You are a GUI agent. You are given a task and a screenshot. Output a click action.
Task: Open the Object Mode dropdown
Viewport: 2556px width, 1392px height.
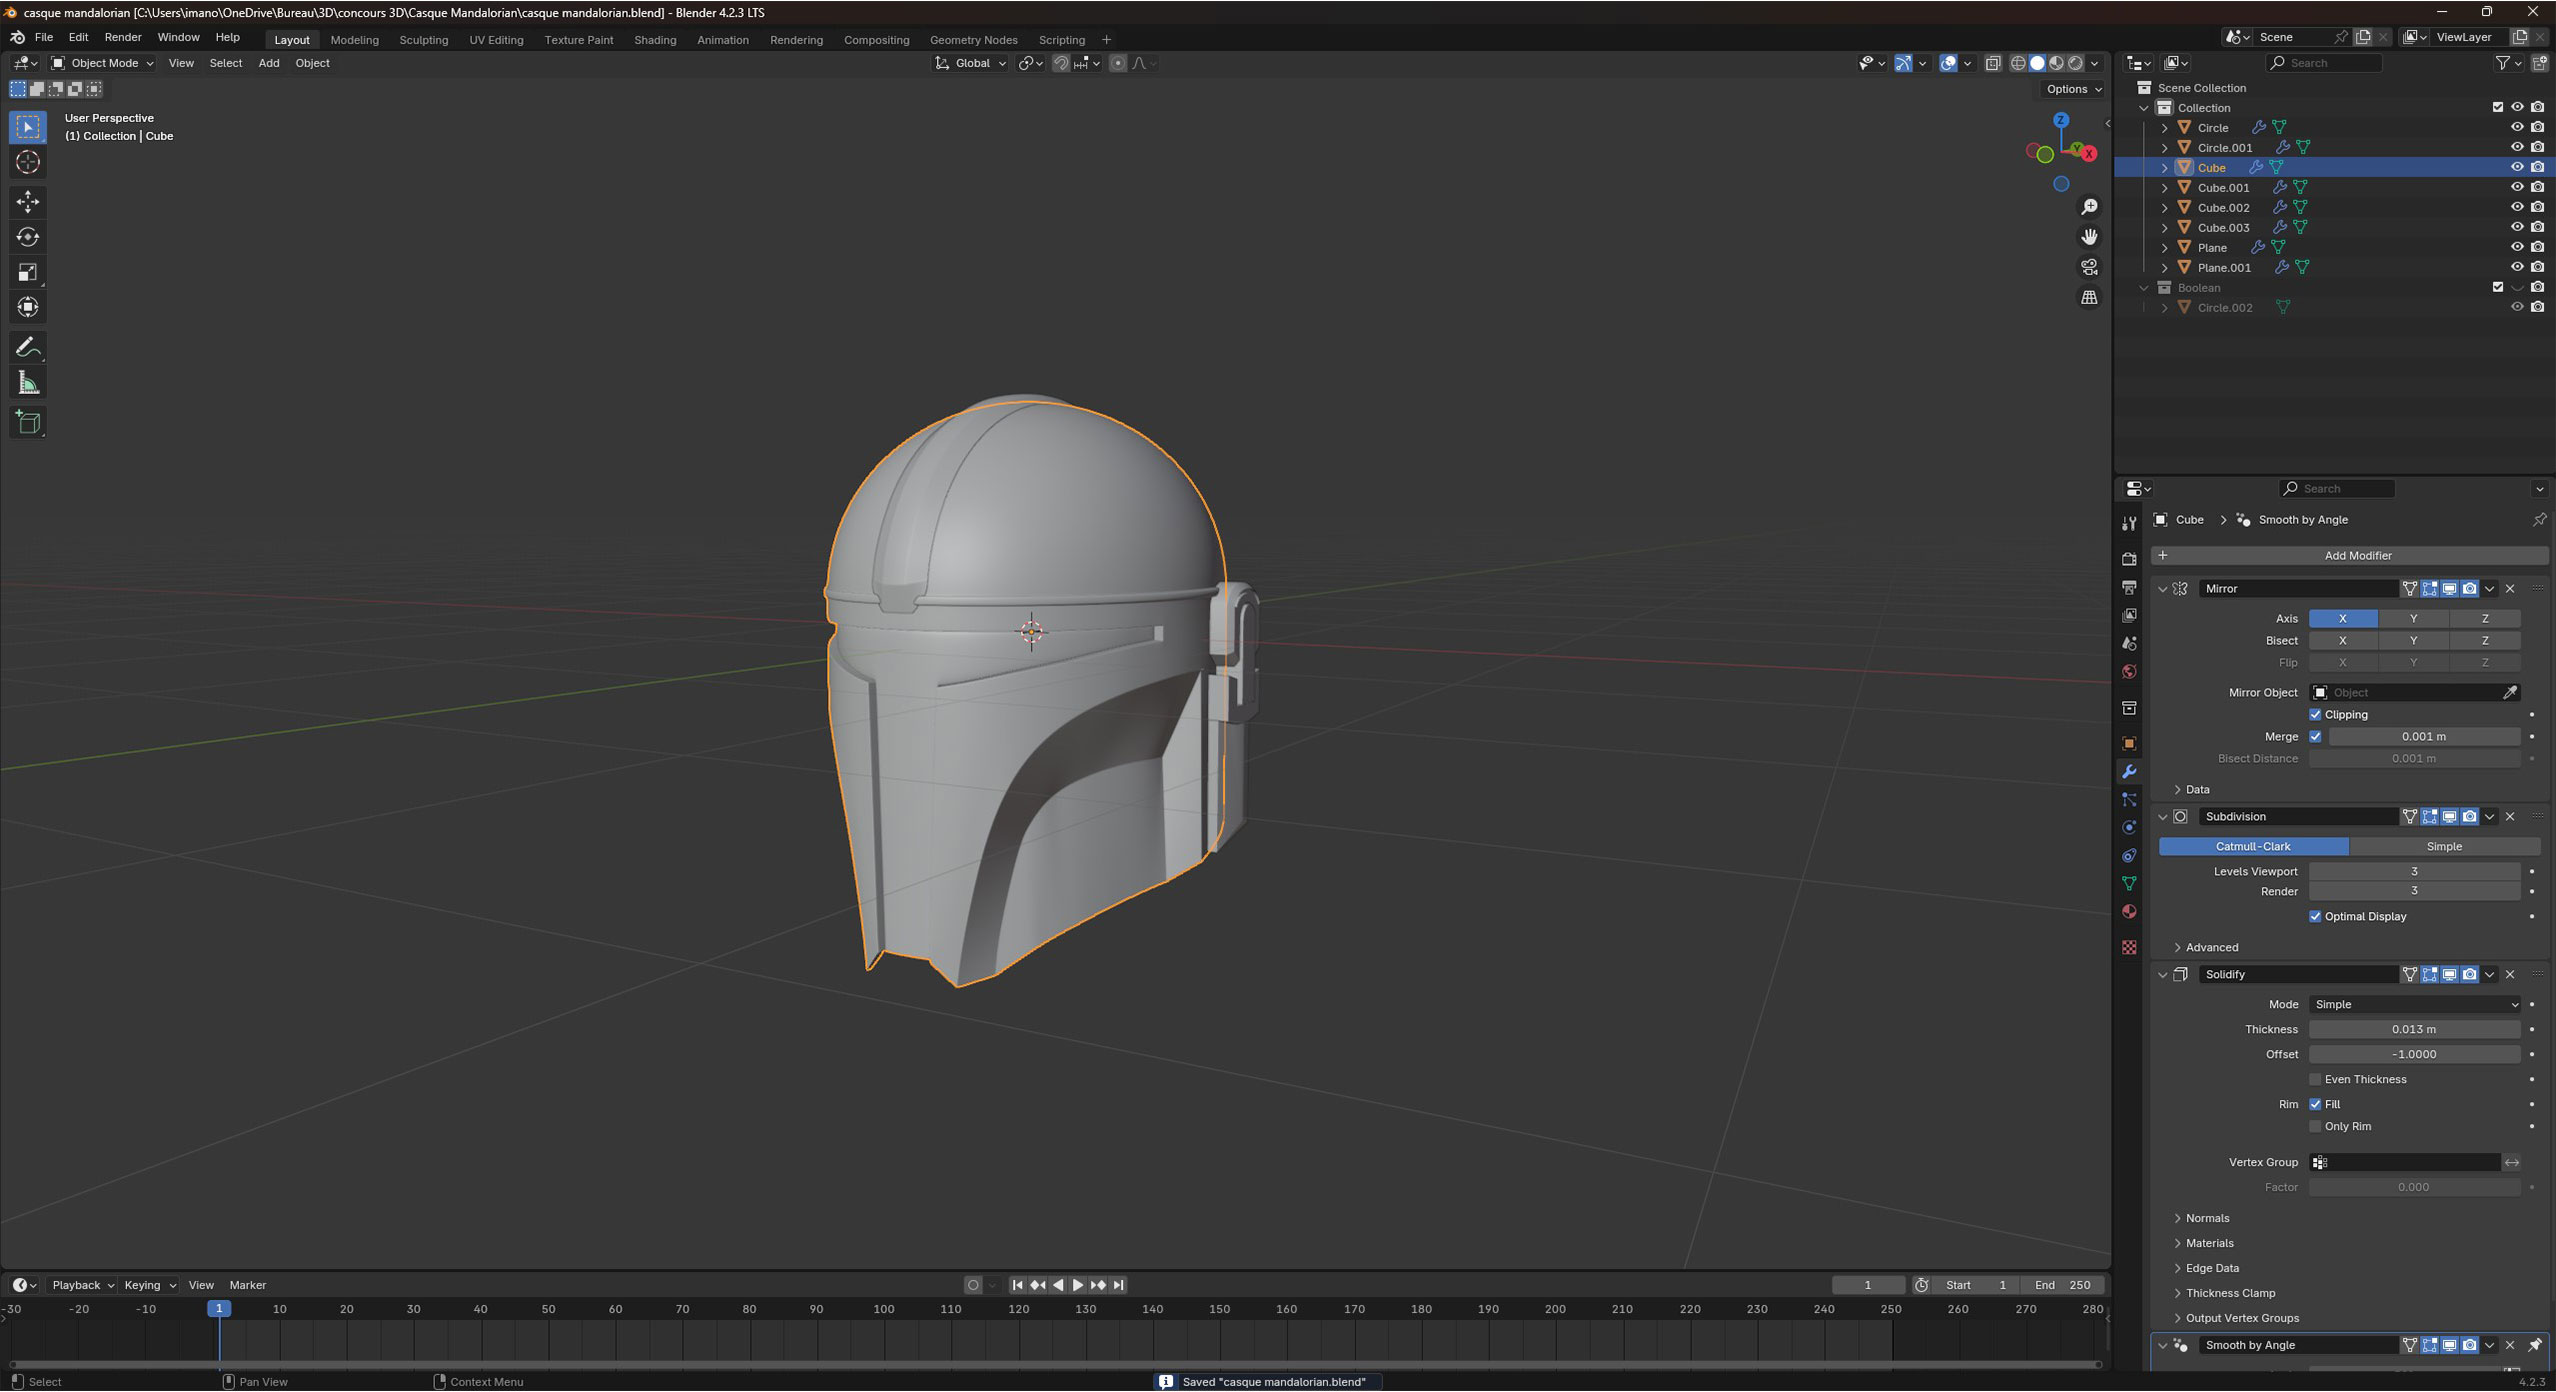click(103, 63)
